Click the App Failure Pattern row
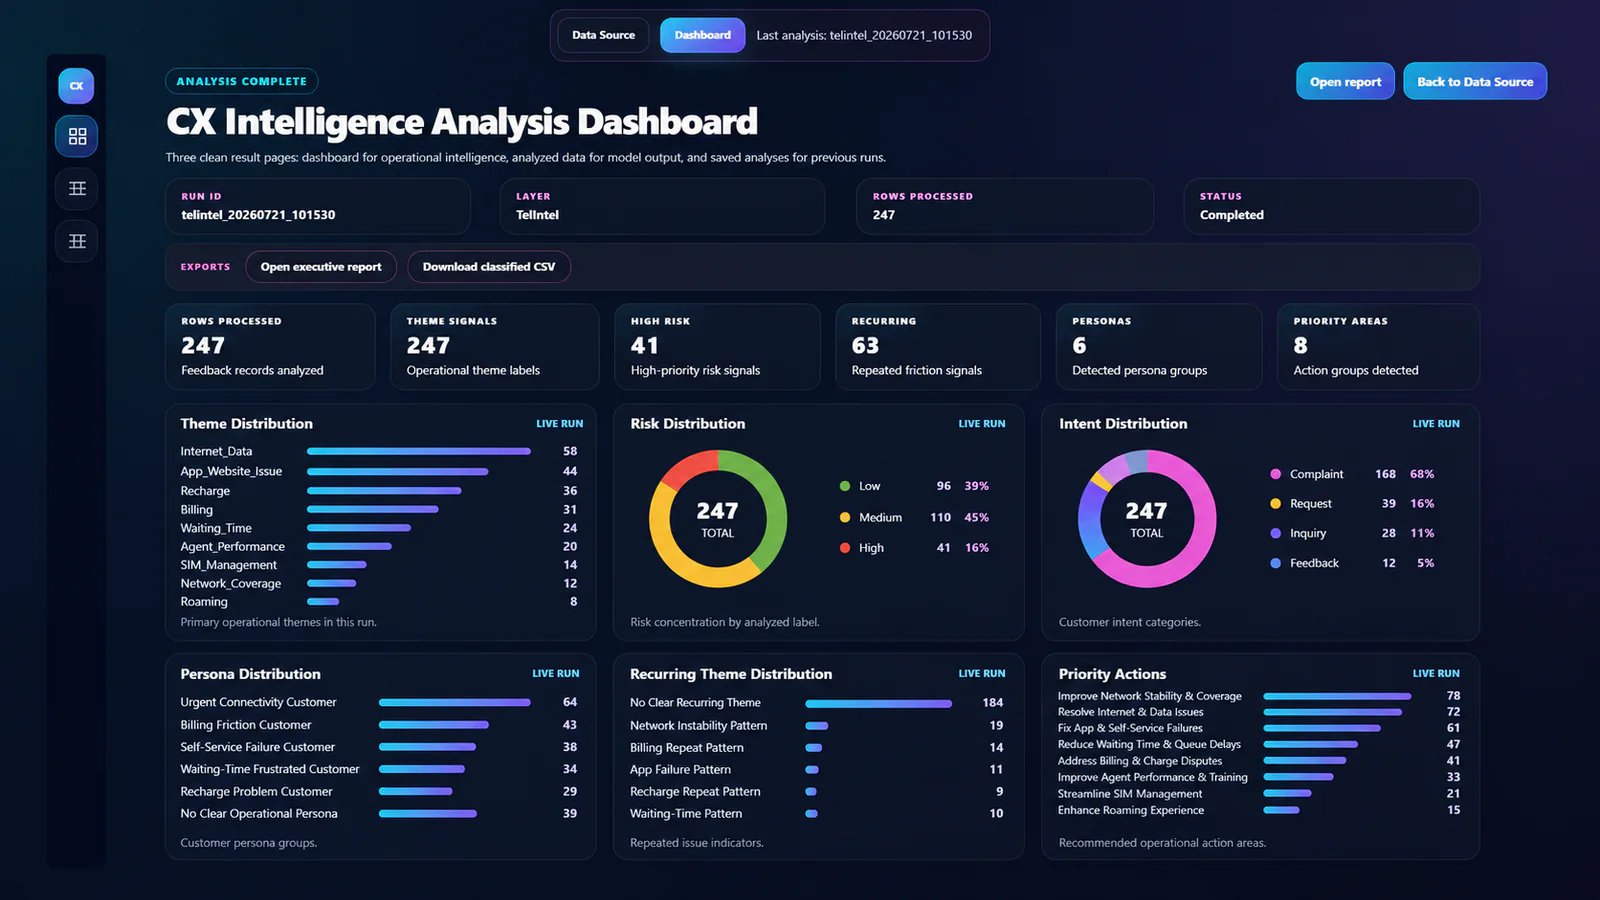 click(x=816, y=770)
